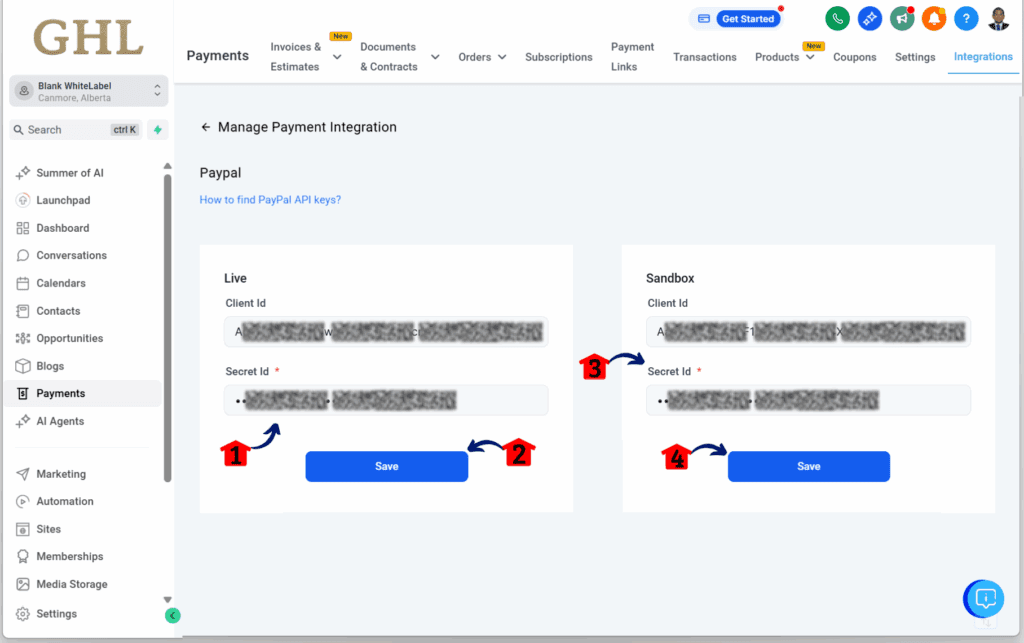
Task: Open the Blank WhiteLabel account switcher
Action: pos(89,91)
